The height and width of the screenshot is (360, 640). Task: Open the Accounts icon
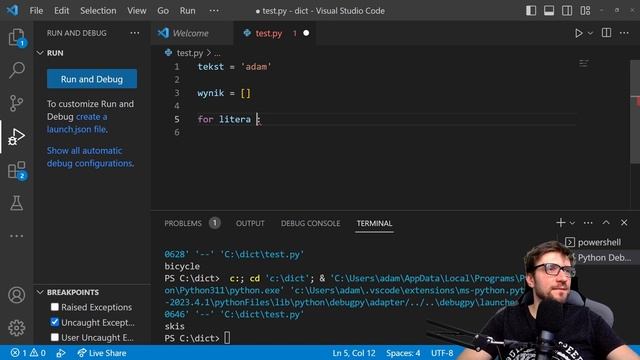pos(16,295)
